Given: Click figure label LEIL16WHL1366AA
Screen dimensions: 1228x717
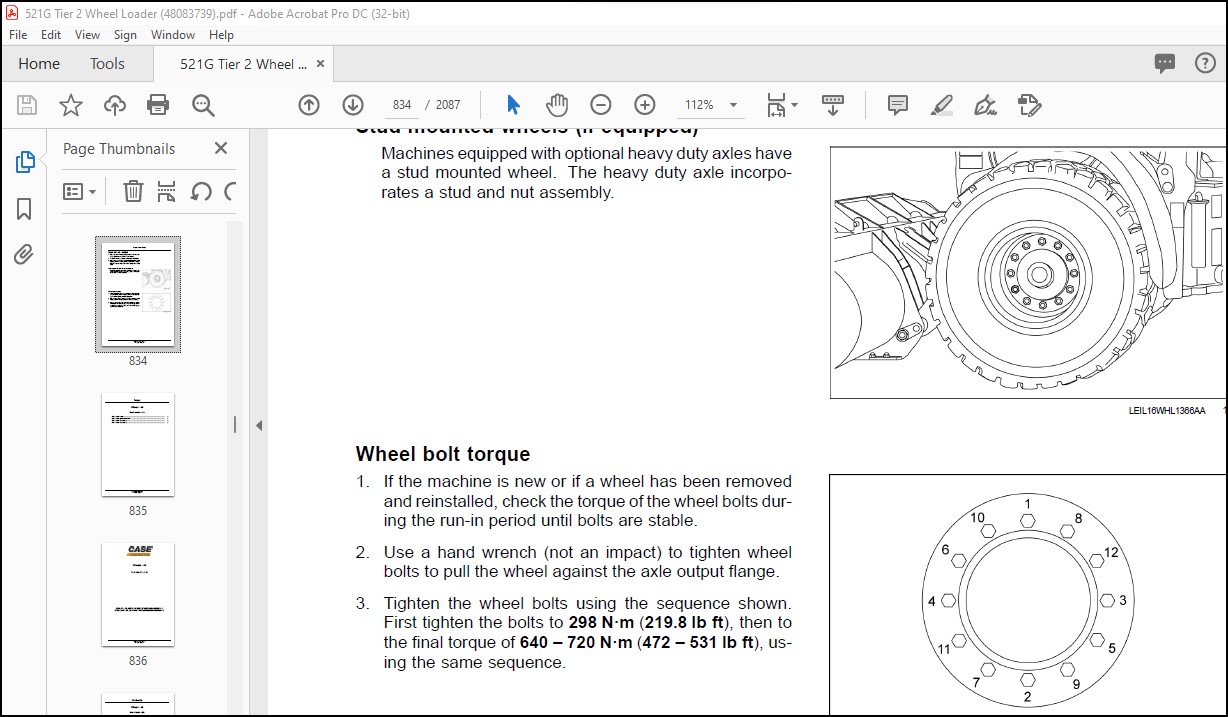Looking at the screenshot, I should (1167, 411).
